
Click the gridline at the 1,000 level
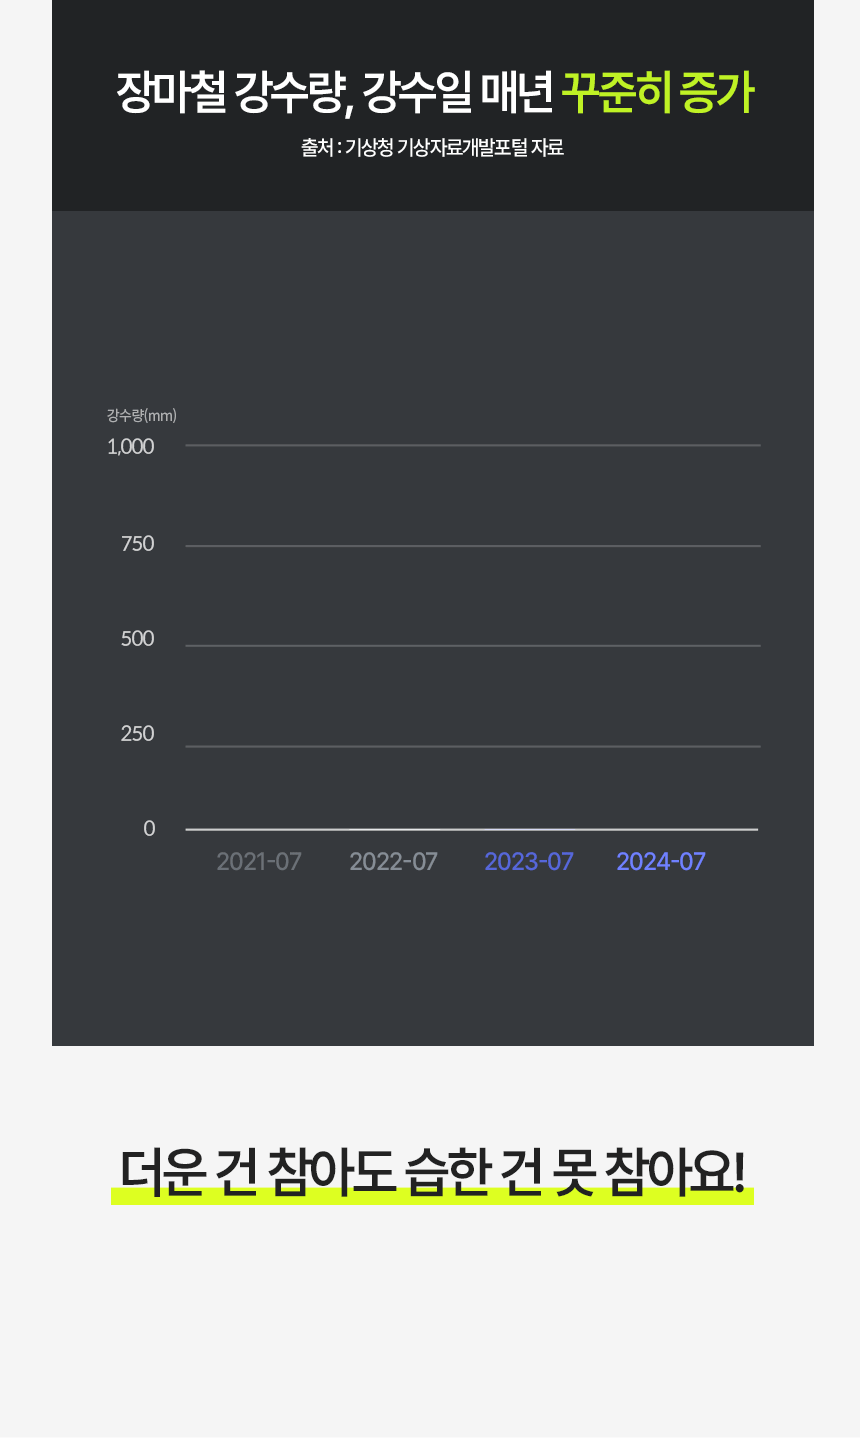[473, 445]
